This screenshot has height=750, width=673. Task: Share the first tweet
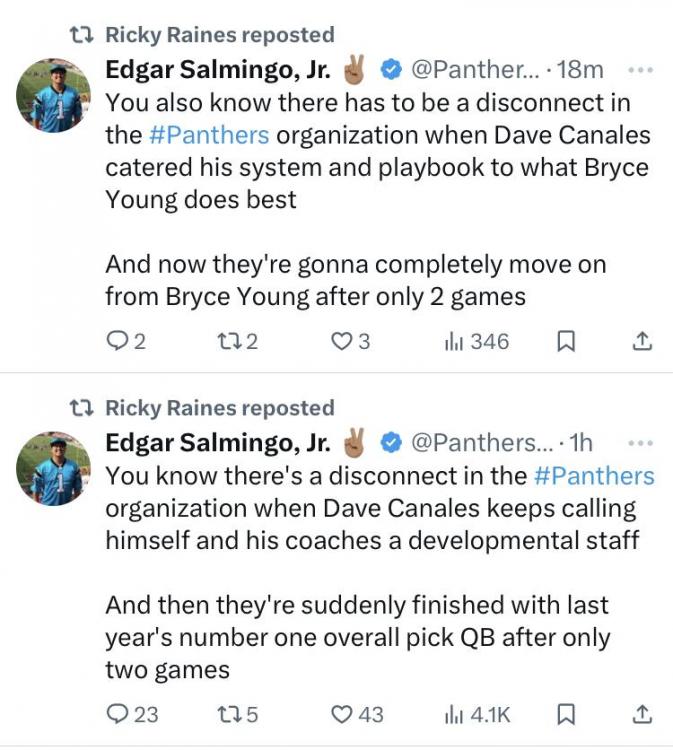tap(643, 342)
